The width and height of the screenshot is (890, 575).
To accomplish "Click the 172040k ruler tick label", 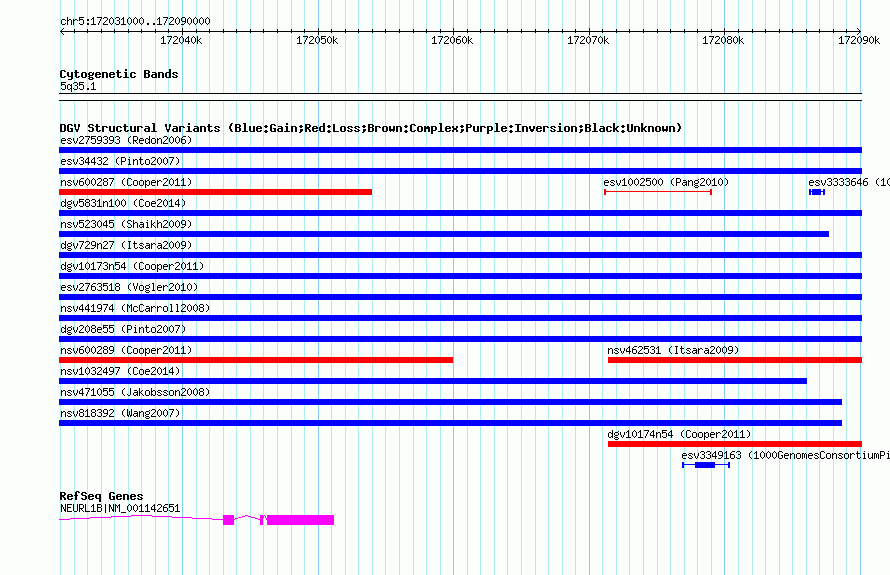I will pyautogui.click(x=181, y=40).
